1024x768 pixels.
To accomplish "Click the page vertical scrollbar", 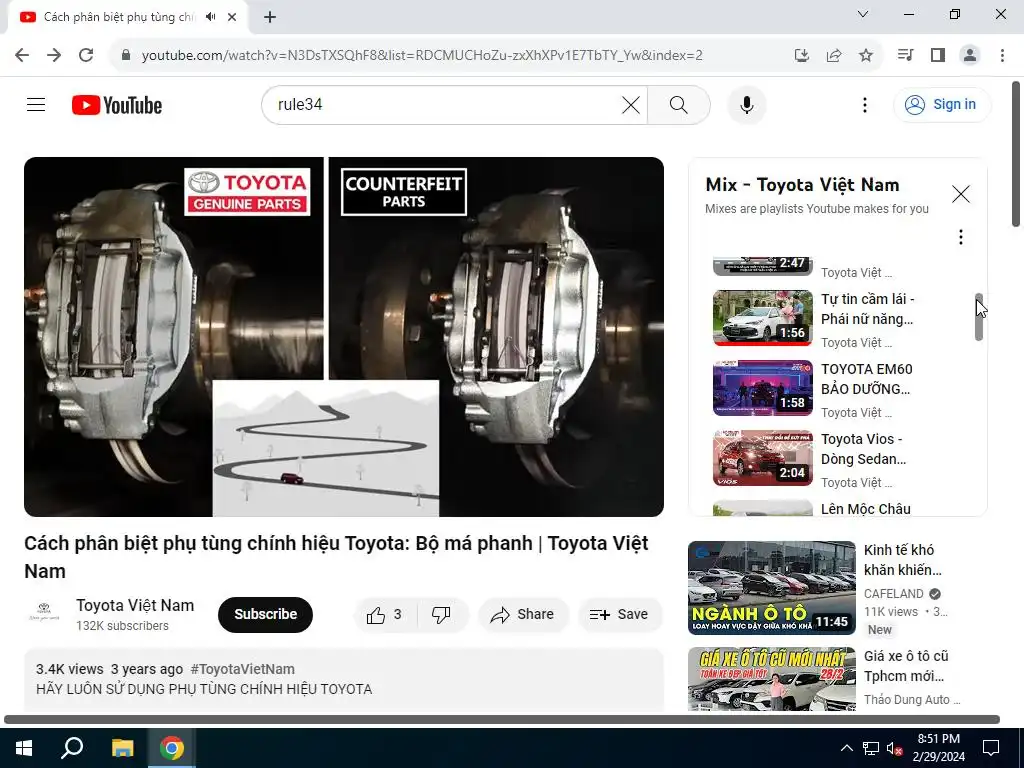I will 1016,154.
